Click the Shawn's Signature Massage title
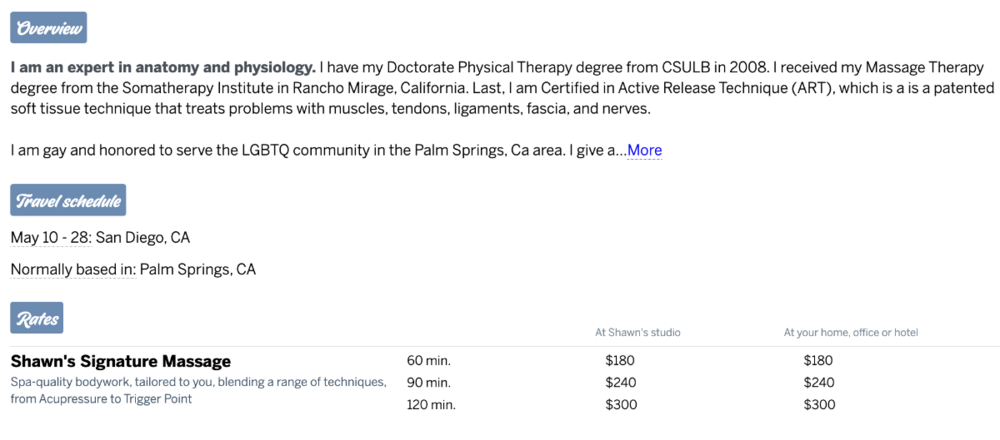Screen dimensions: 1000x440 point(120,361)
